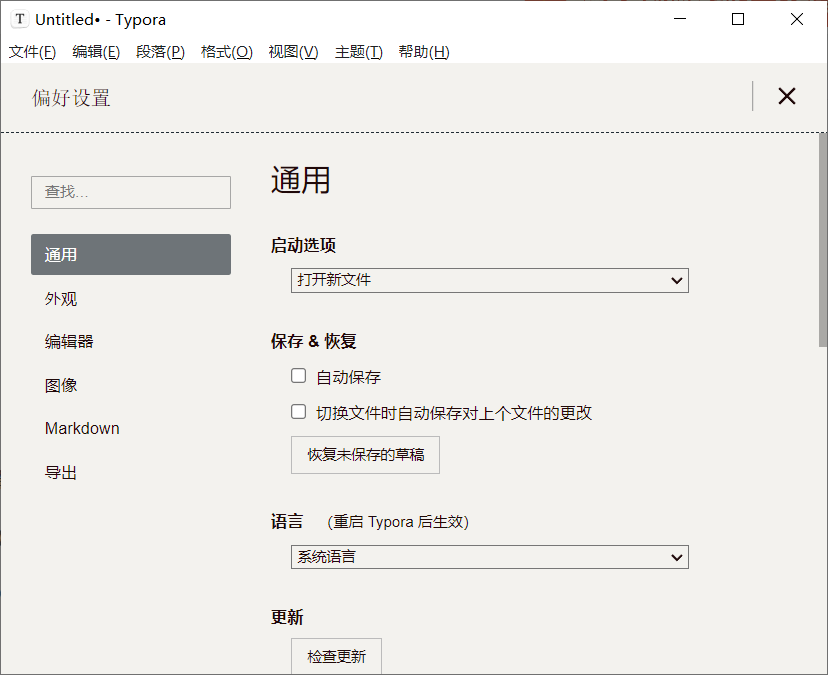Open the 主题(T) menu
The width and height of the screenshot is (828, 675).
point(359,52)
